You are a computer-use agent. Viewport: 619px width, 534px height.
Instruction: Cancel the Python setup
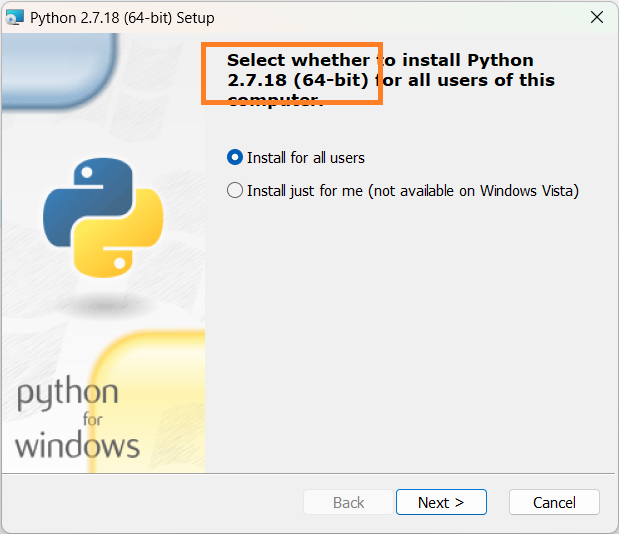554,502
